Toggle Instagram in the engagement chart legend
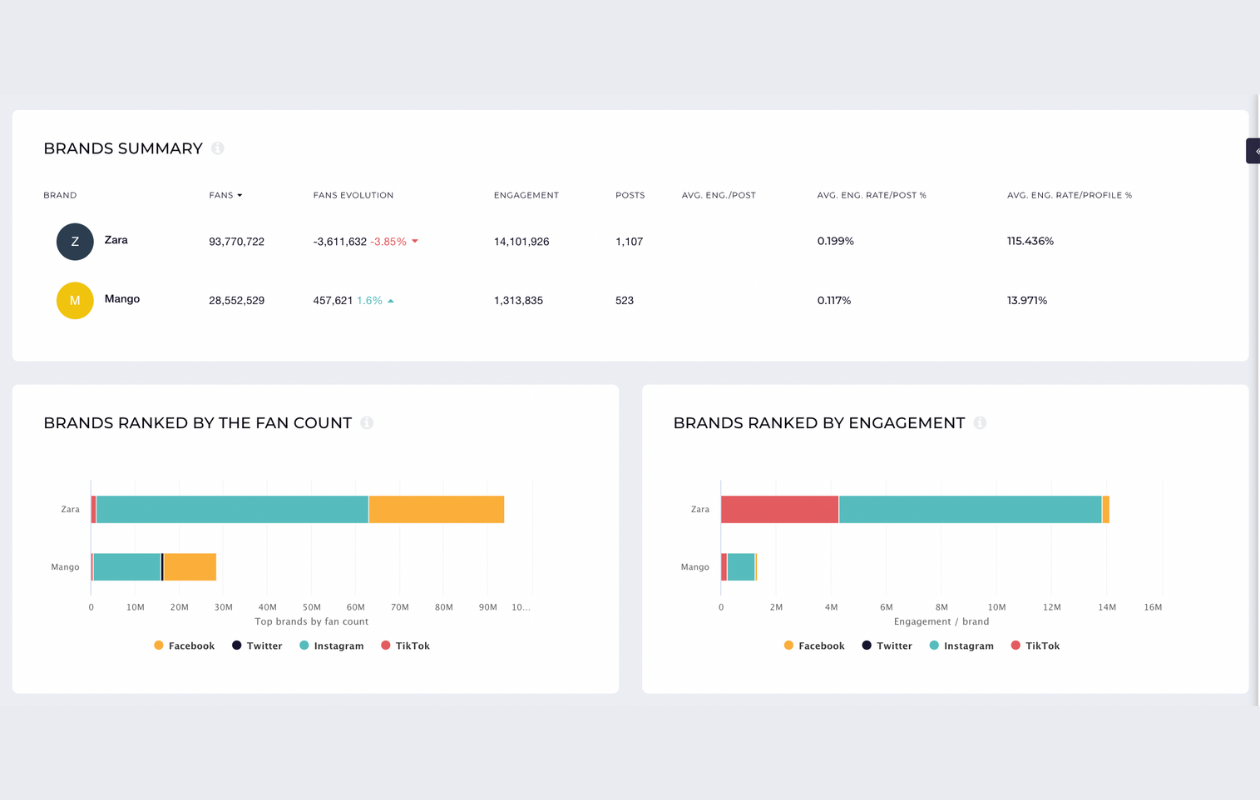The image size is (1260, 800). tap(962, 646)
